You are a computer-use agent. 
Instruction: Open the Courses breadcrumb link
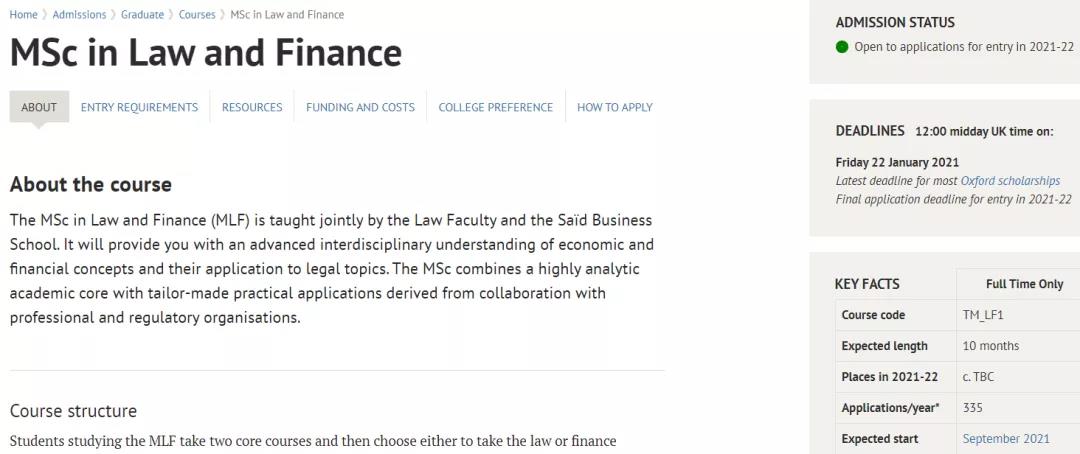(197, 15)
